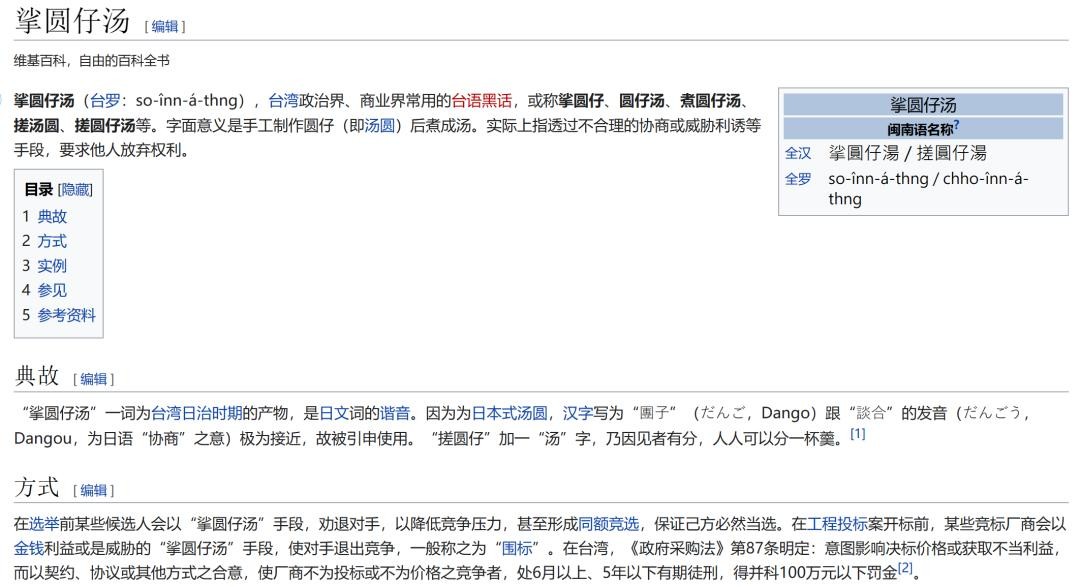1080x587 pixels.
Task: Jump to 方式 in table of contents
Action: click(x=52, y=241)
